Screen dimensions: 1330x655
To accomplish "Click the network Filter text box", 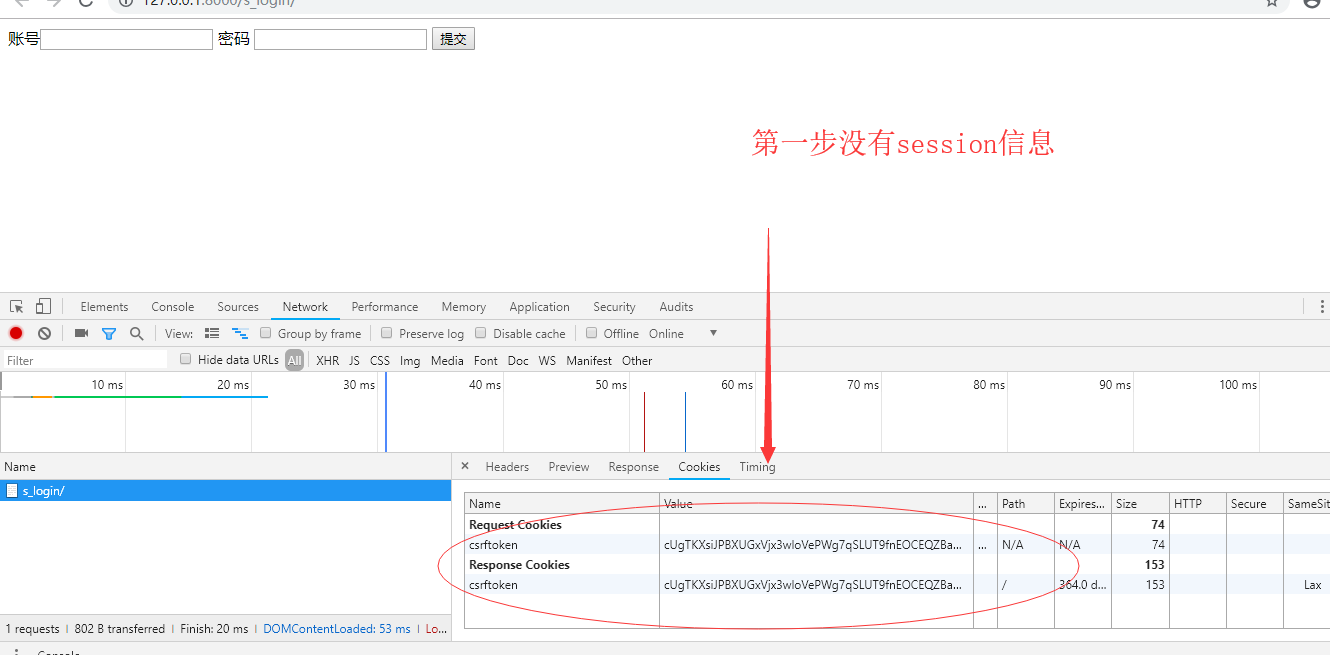I will coord(85,360).
